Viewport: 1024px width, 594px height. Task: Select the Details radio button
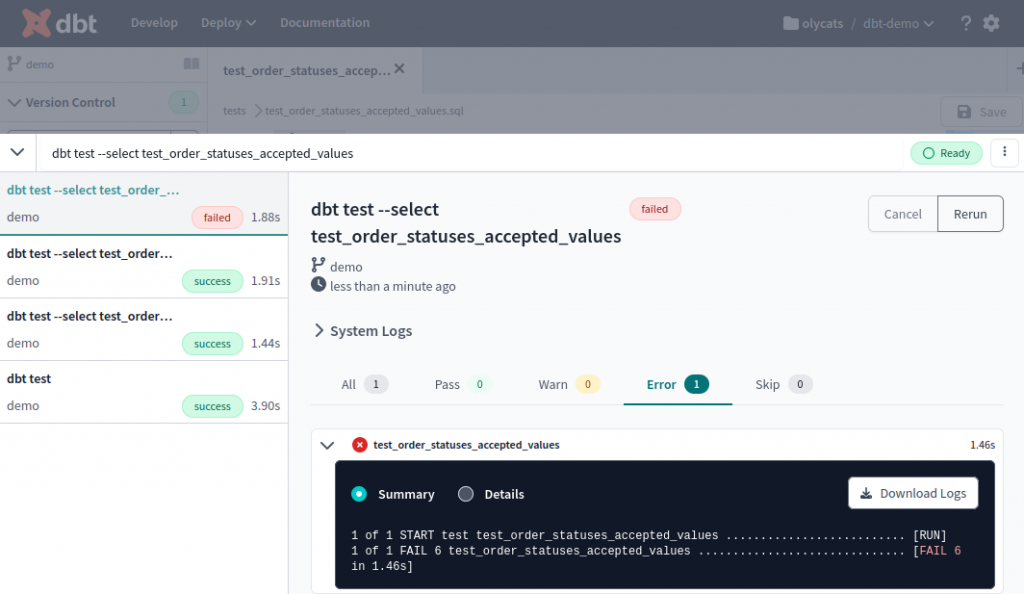click(x=466, y=494)
